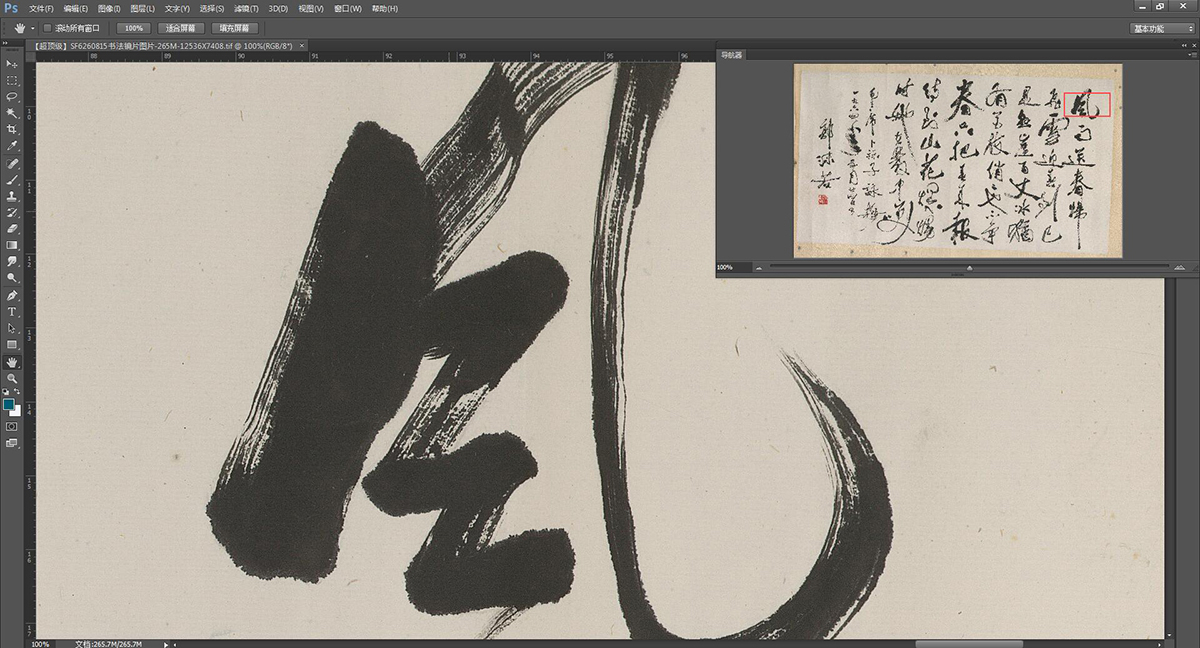This screenshot has width=1200, height=648.
Task: Click the navigator zoom slider handle
Action: click(x=969, y=268)
